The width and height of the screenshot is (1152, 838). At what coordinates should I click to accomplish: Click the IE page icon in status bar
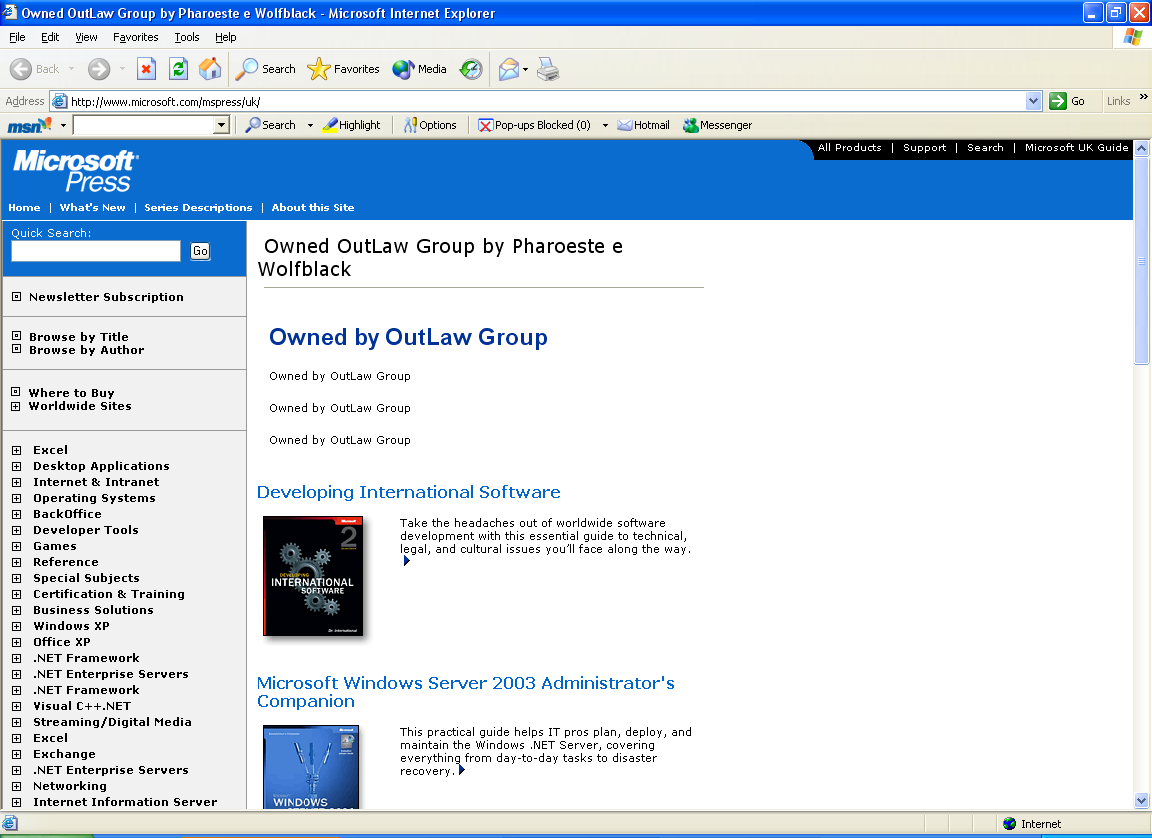point(10,823)
